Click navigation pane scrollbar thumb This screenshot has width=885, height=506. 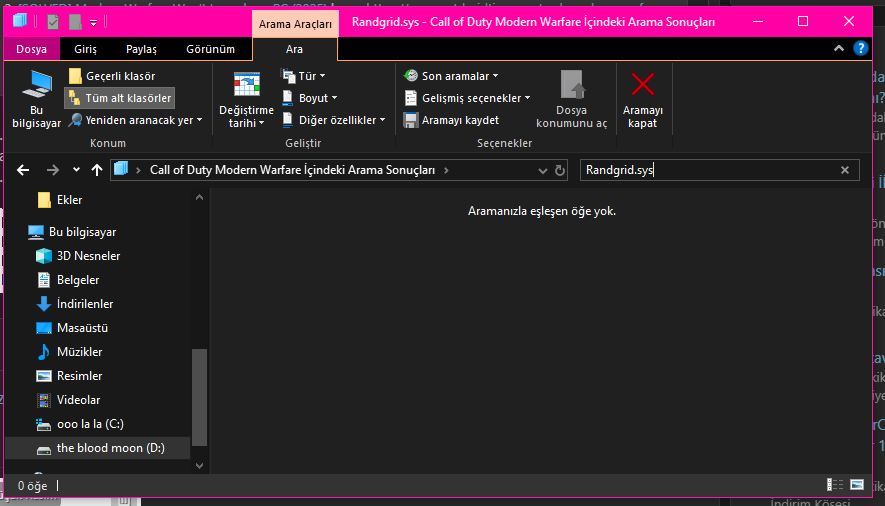coord(199,397)
